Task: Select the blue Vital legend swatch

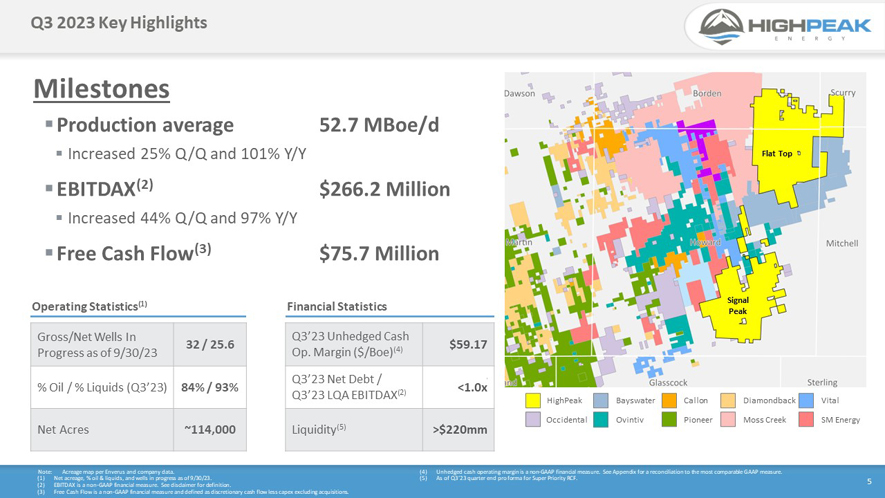Action: coord(806,400)
